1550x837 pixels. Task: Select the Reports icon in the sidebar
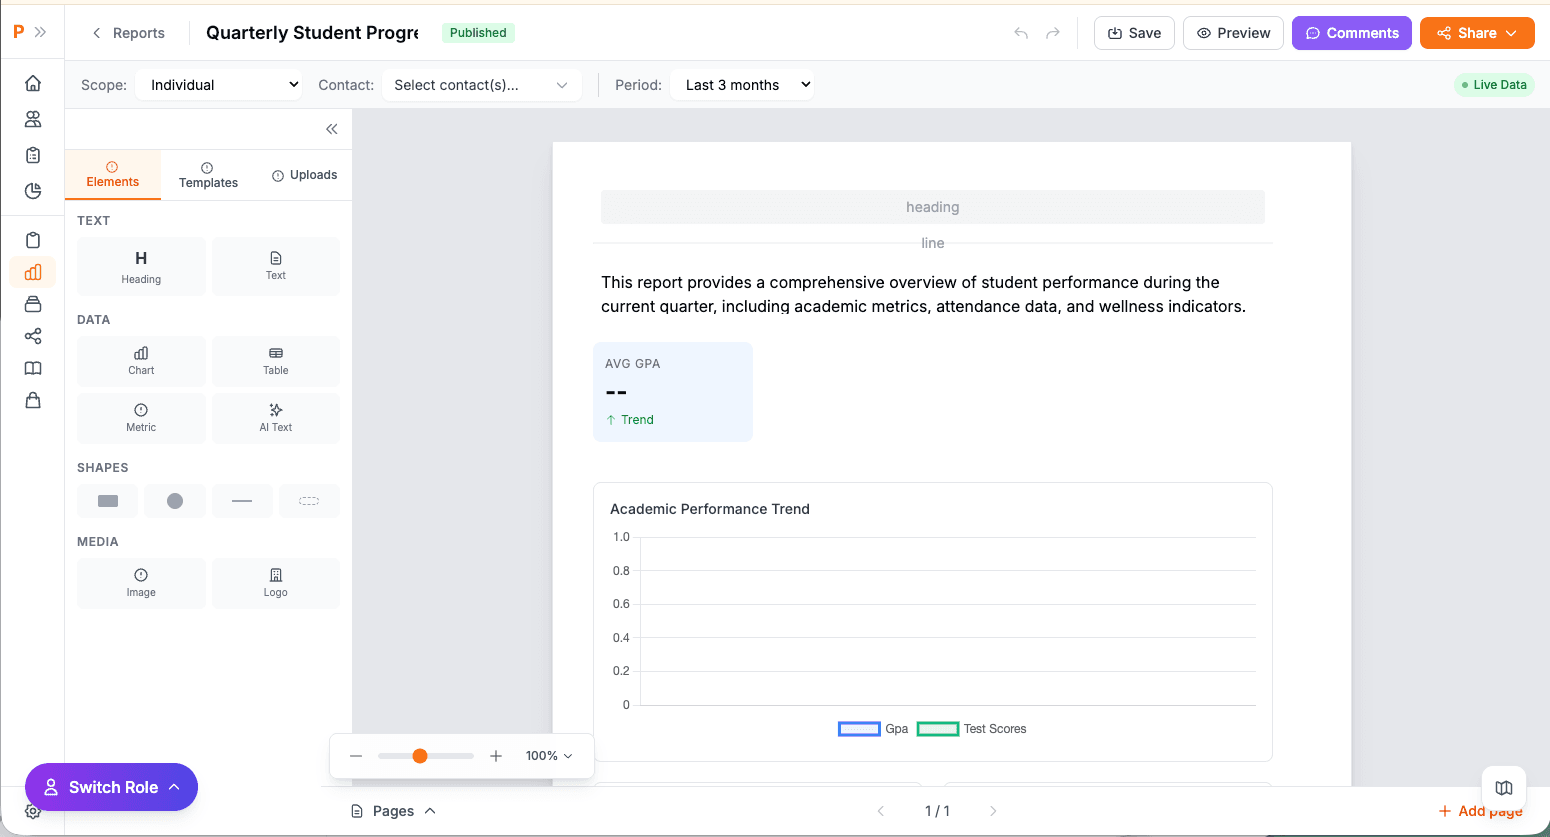(x=33, y=272)
